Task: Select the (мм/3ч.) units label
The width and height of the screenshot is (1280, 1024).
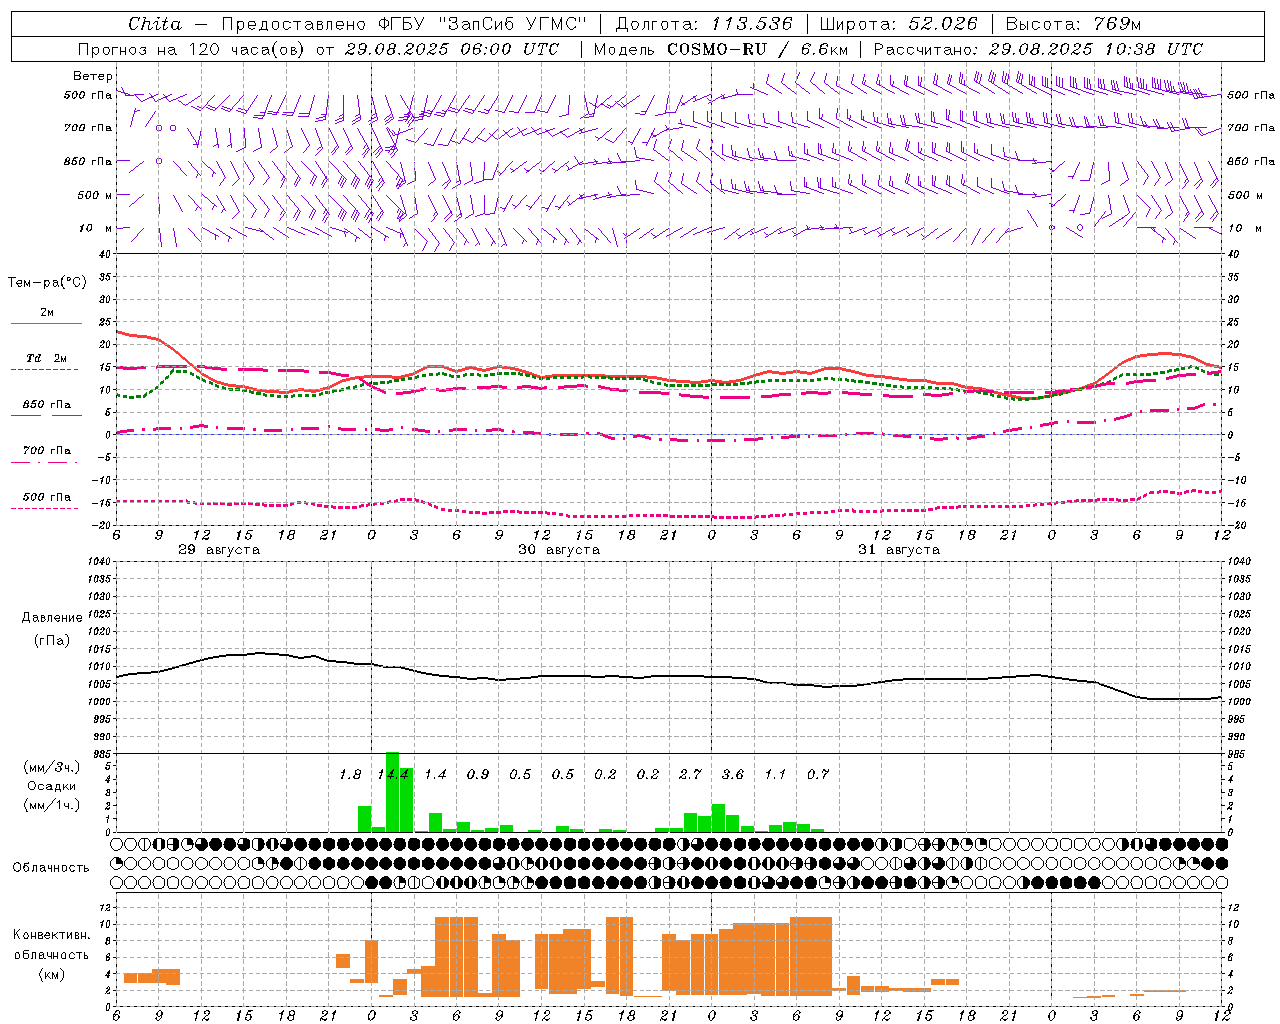Action: coord(51,767)
